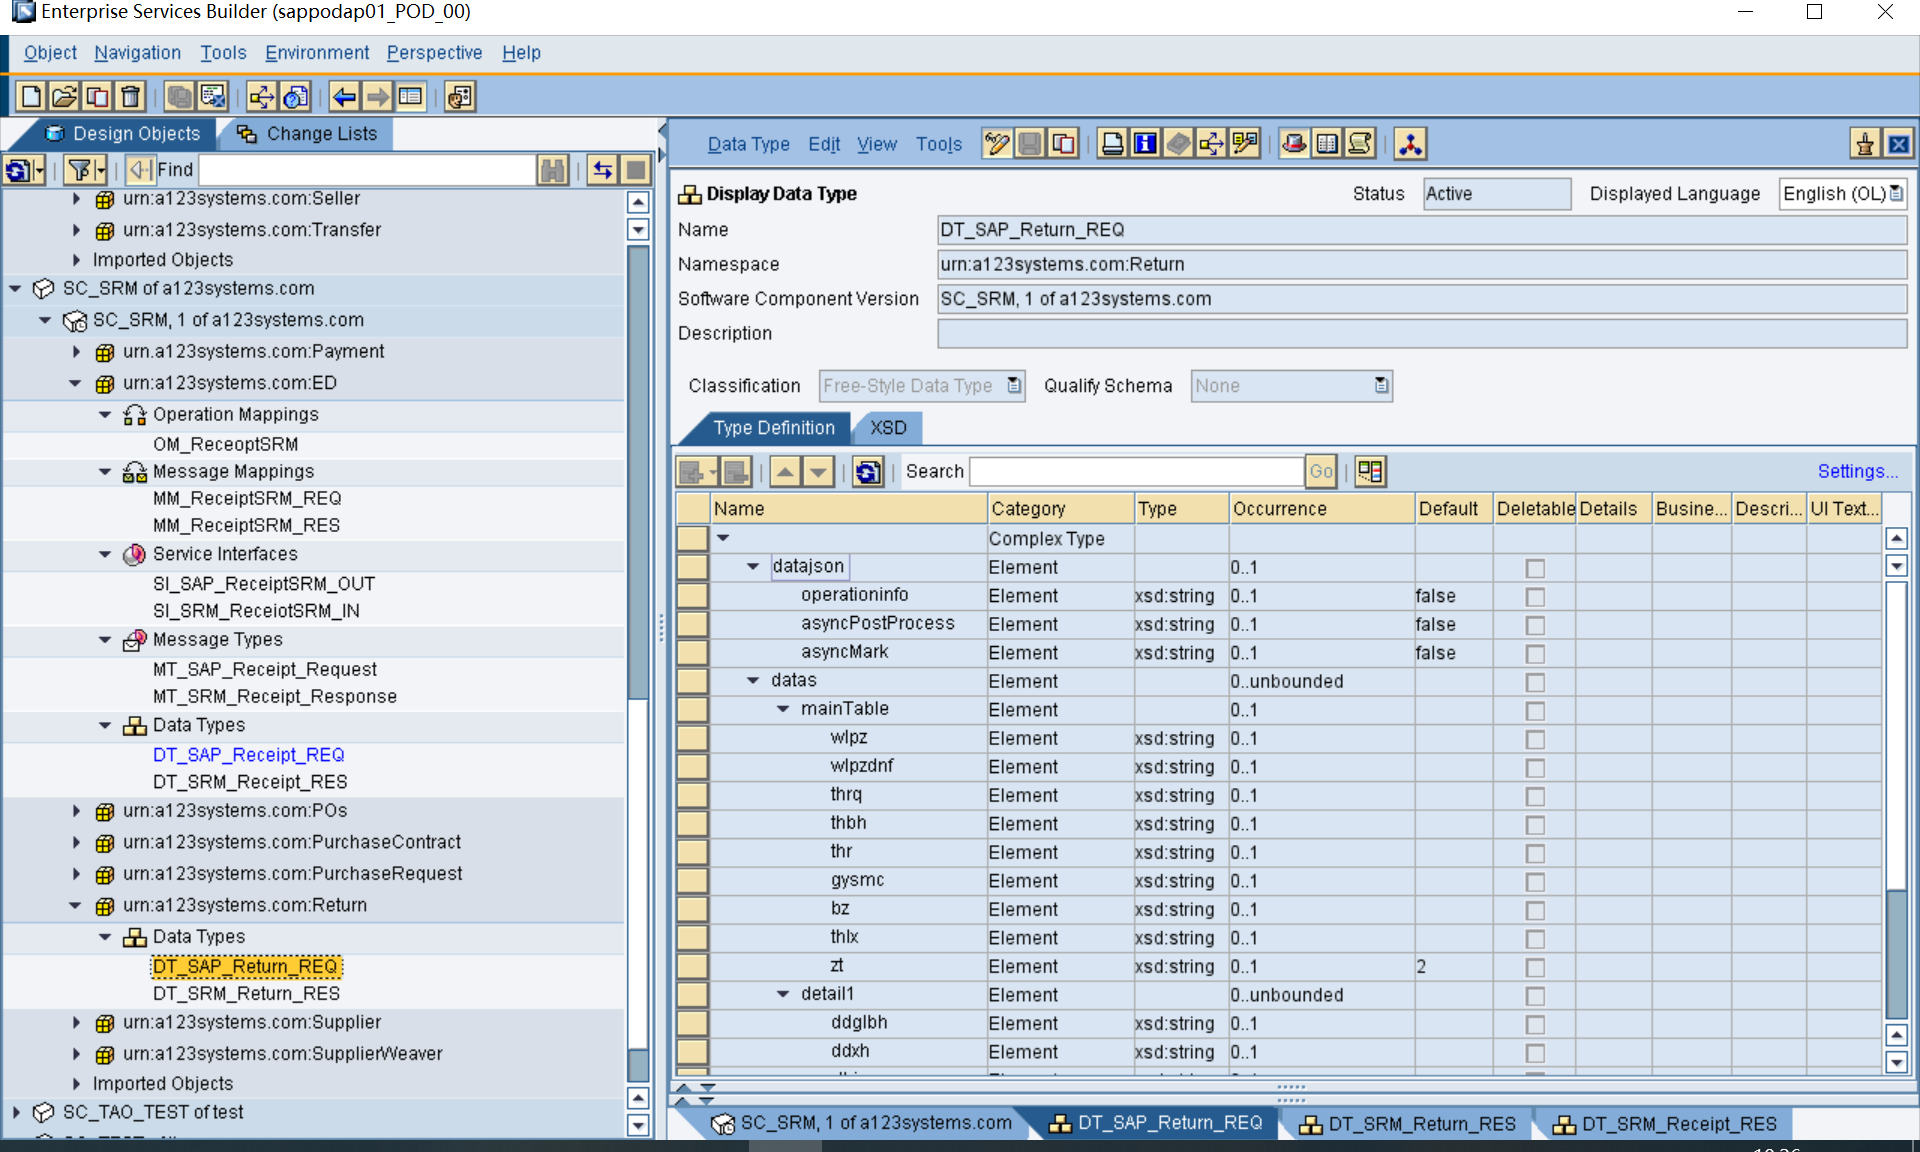Screen dimensions: 1920x1152
Task: Collapse the mainTable node
Action: tap(783, 709)
